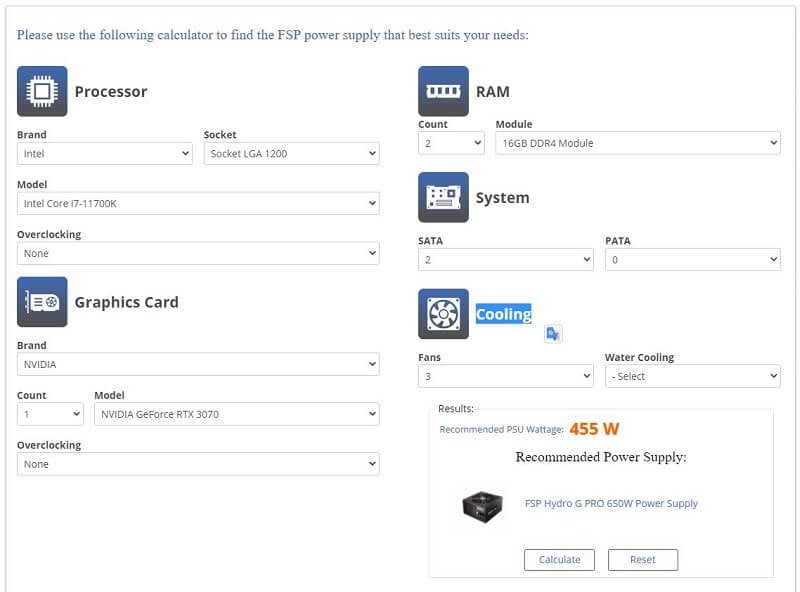Expand the Socket LGA 1200 dropdown

click(x=291, y=154)
